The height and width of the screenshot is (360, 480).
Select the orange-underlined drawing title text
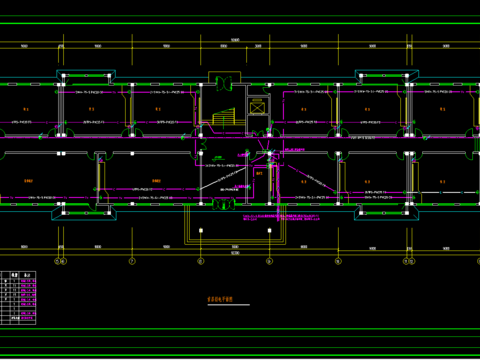[x=220, y=299]
